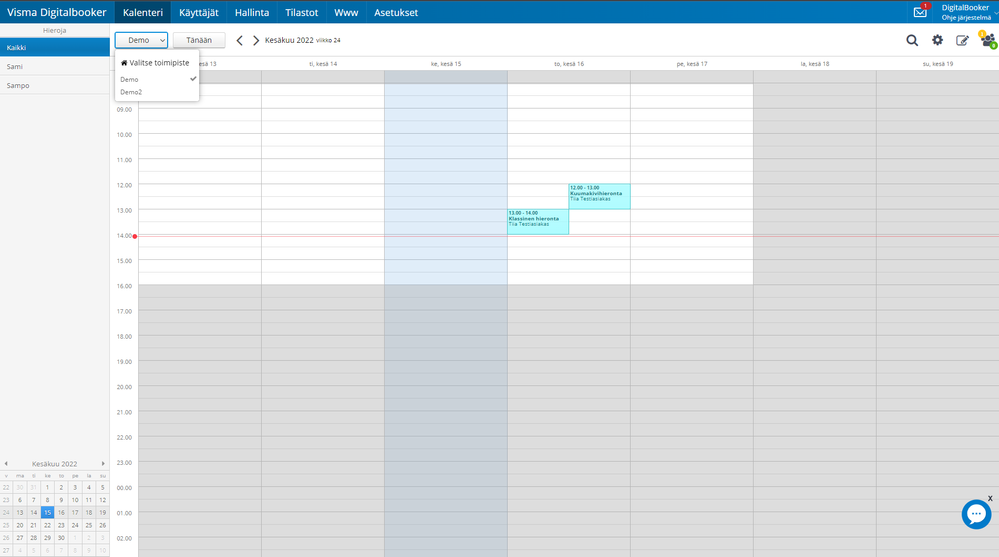999x557 pixels.
Task: Select day 12 in mini calendar
Action: (103, 500)
